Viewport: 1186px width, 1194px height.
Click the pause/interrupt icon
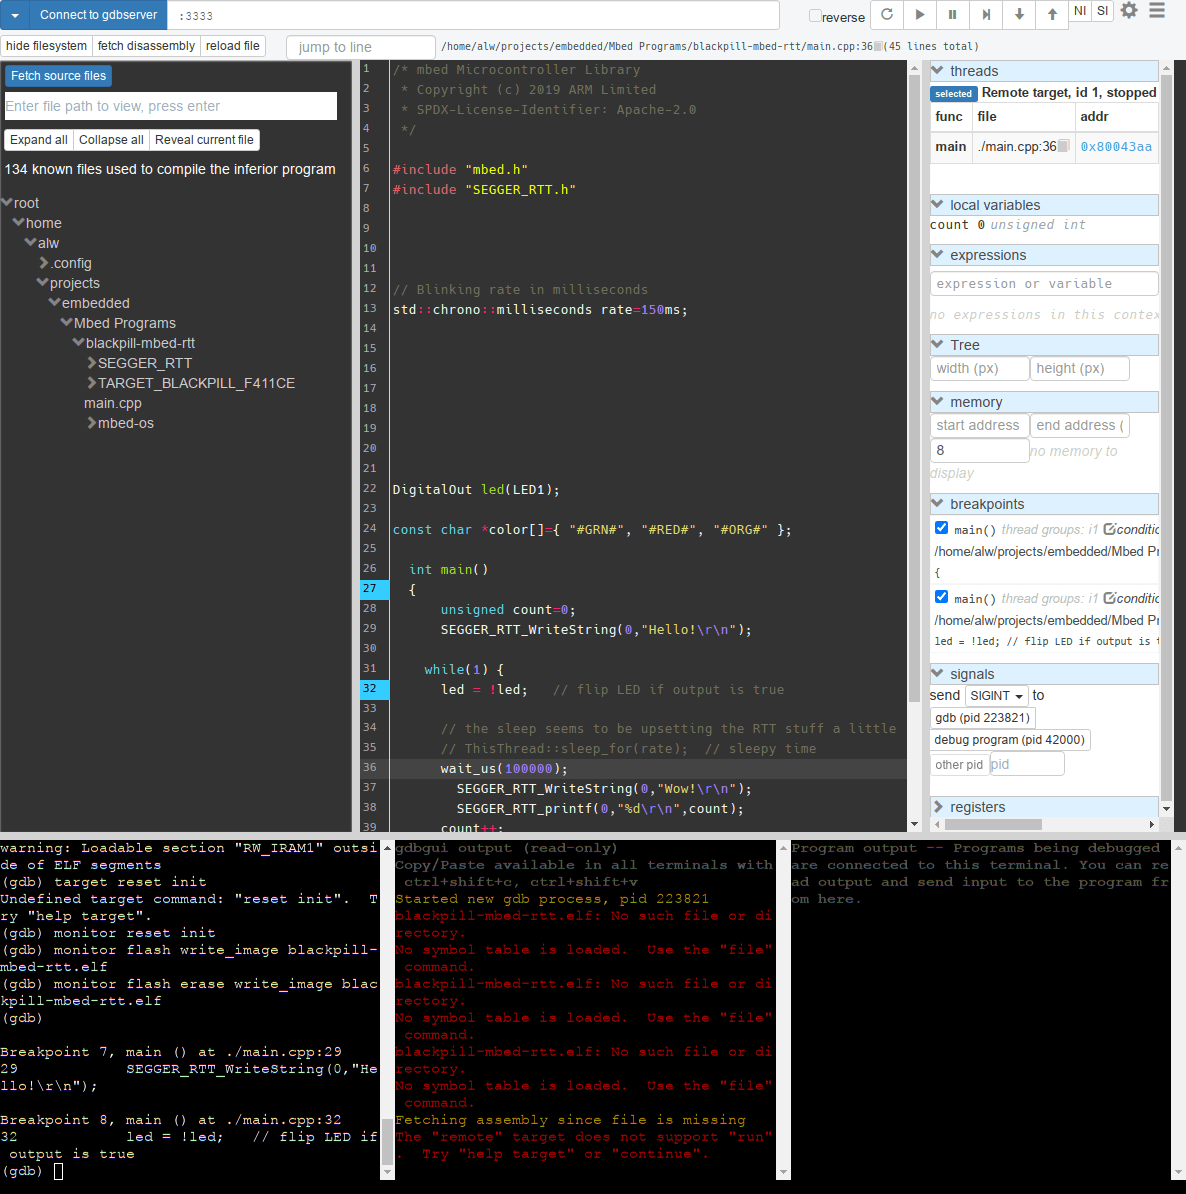tap(952, 15)
